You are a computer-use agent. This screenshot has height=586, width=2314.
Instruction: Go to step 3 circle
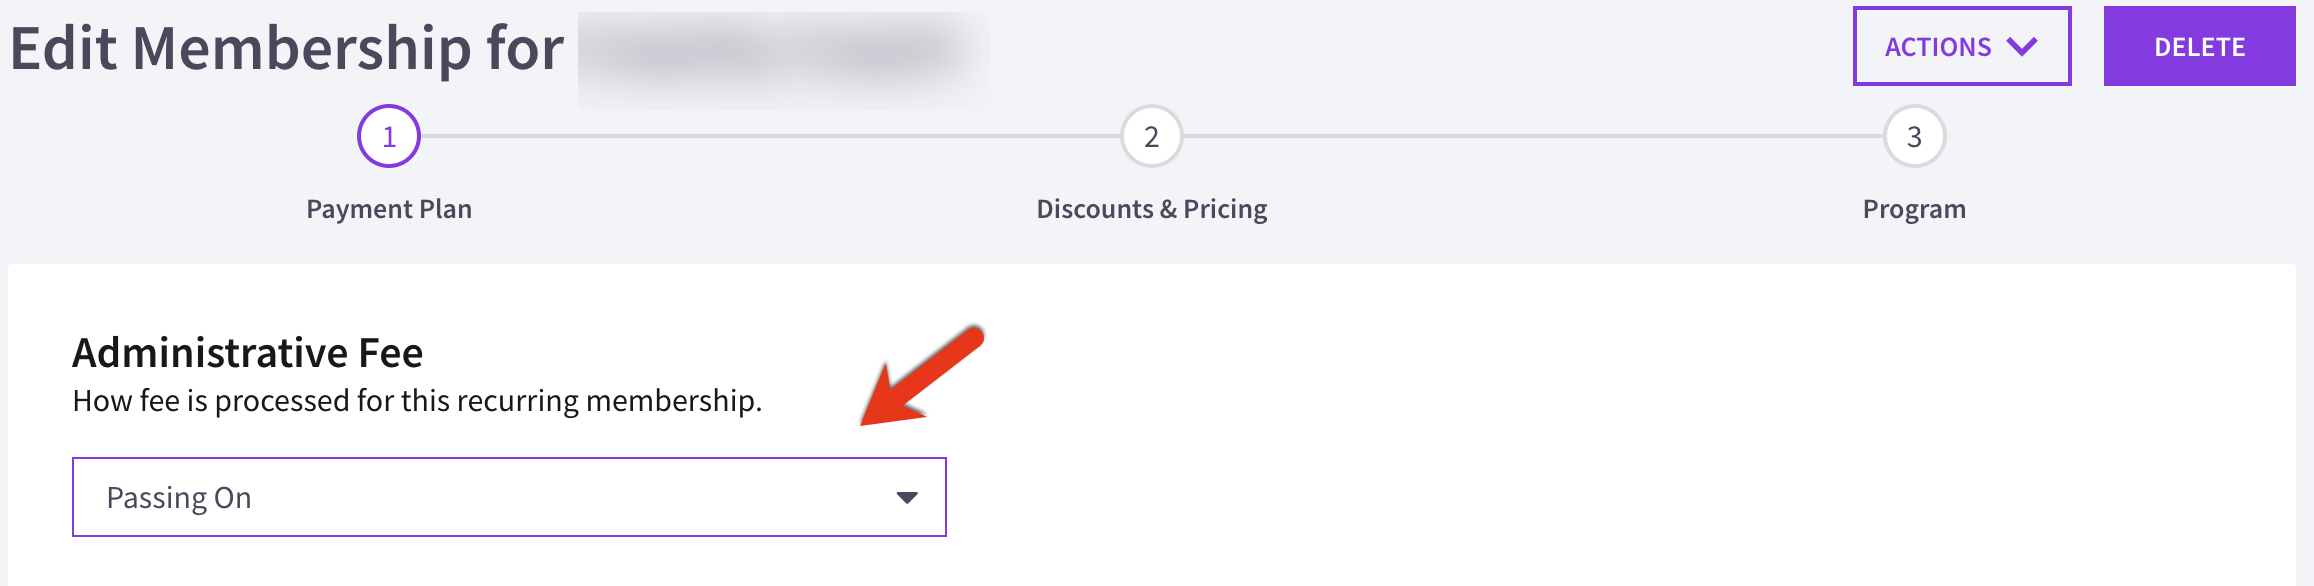pos(1914,136)
